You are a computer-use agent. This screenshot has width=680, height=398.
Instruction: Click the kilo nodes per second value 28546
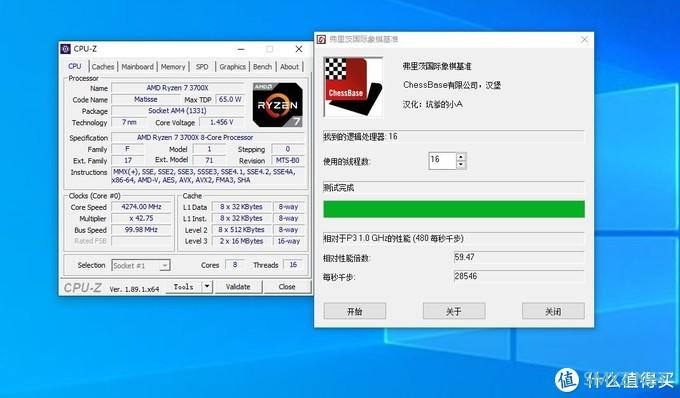[519, 276]
